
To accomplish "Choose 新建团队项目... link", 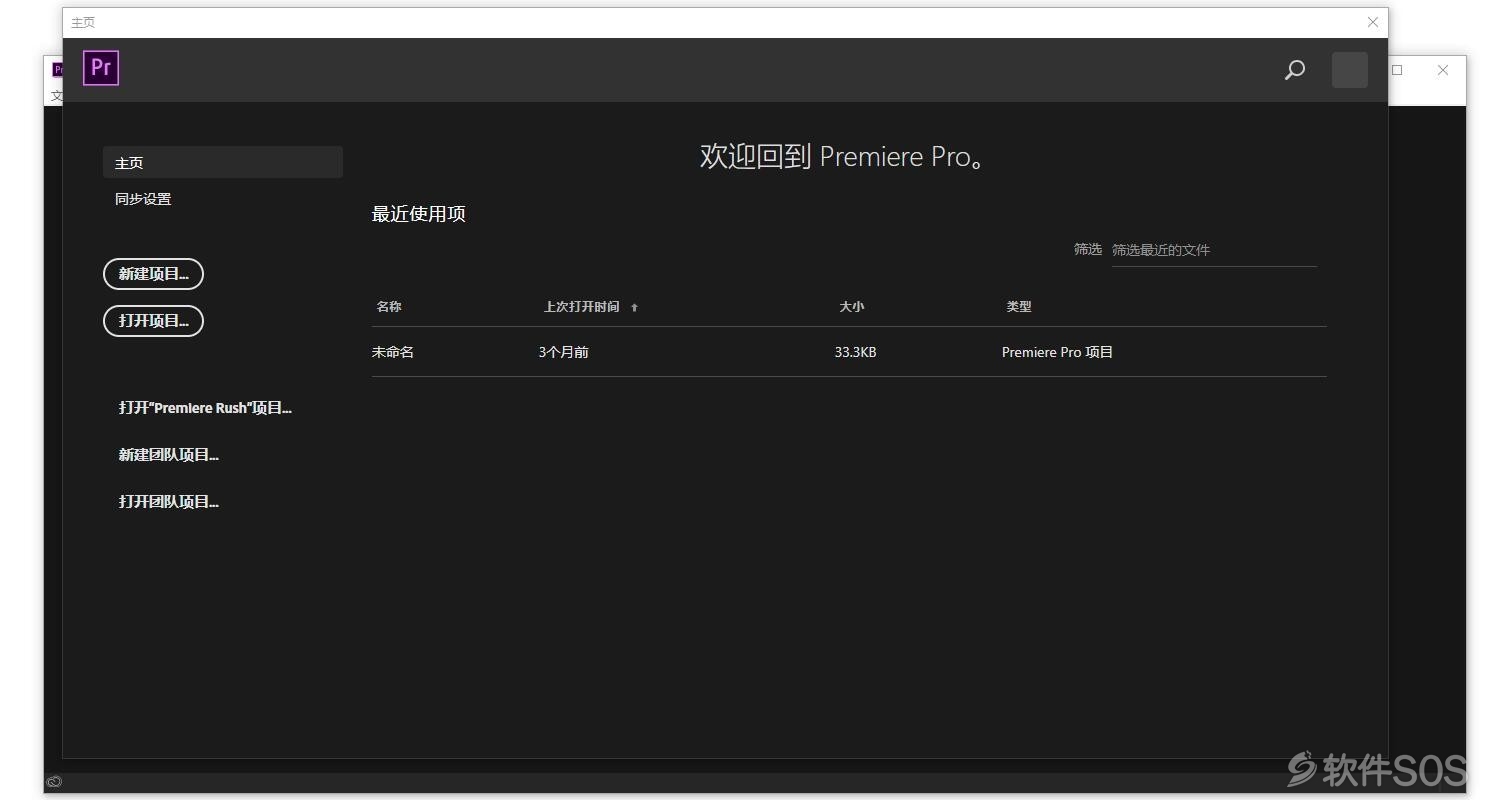I will click(169, 455).
